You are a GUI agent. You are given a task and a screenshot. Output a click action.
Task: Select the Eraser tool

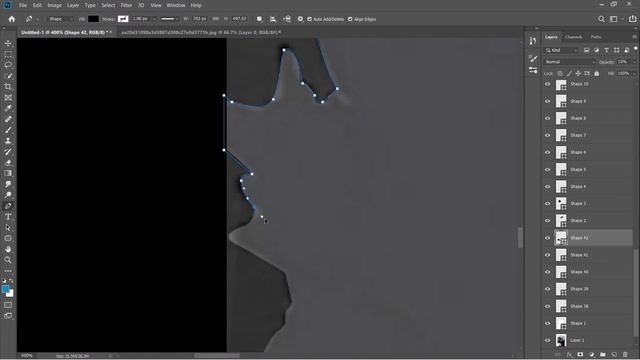[8, 162]
